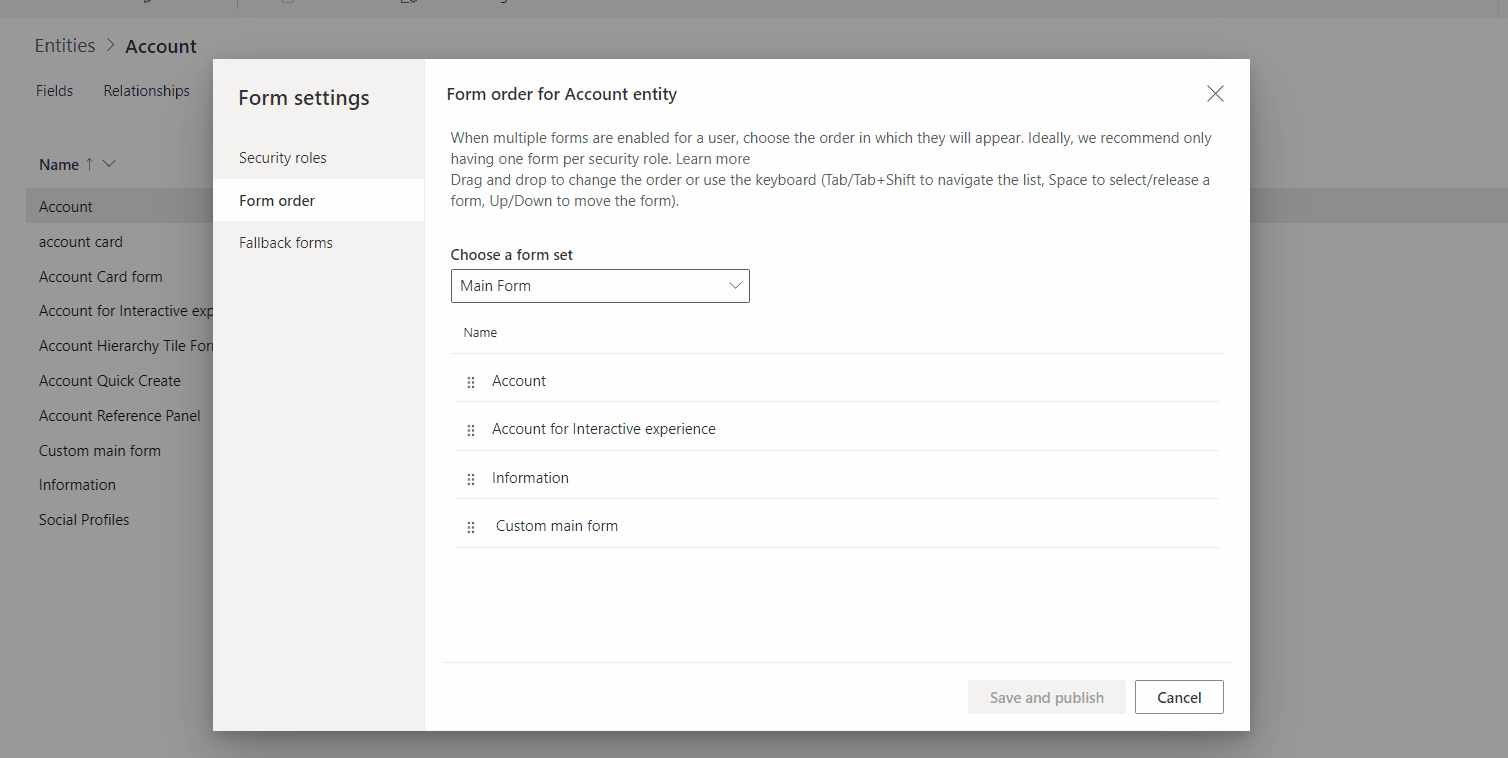Click the Save and publish button
This screenshot has width=1508, height=758.
1046,697
